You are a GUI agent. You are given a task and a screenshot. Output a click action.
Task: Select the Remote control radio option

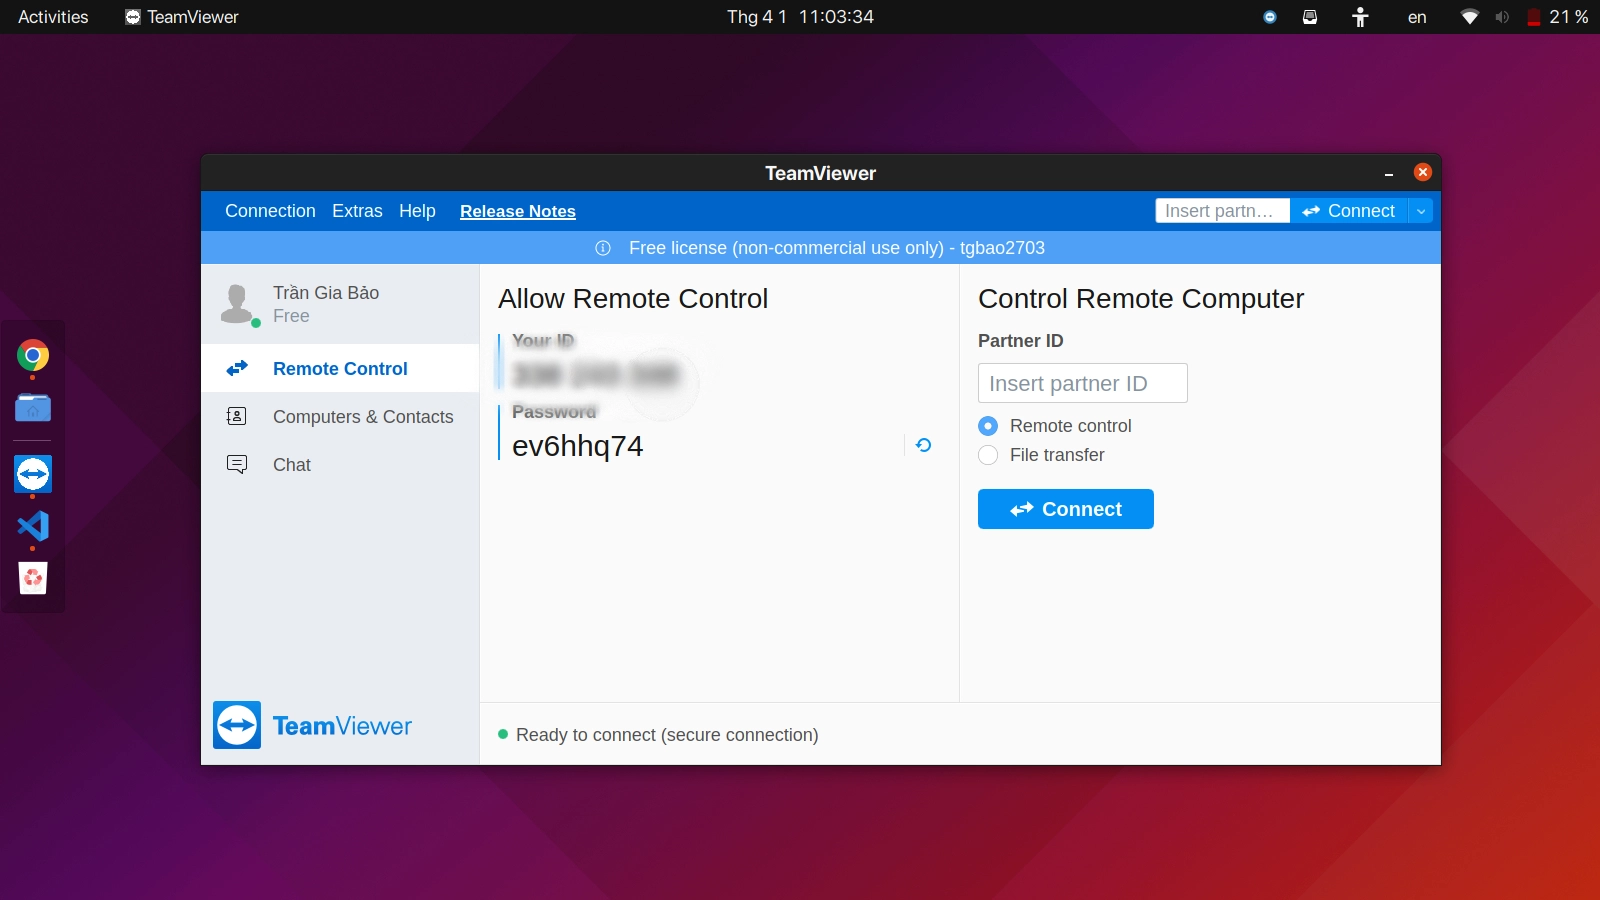tap(988, 426)
